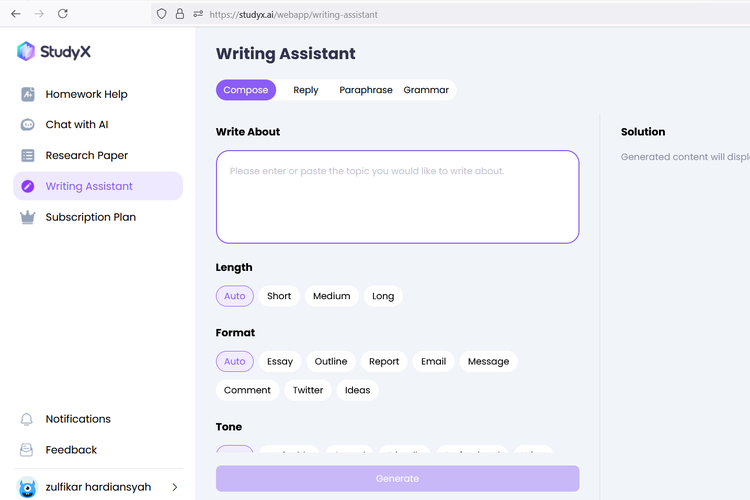The image size is (750, 500).
Task: Select Short length option
Action: click(x=279, y=296)
